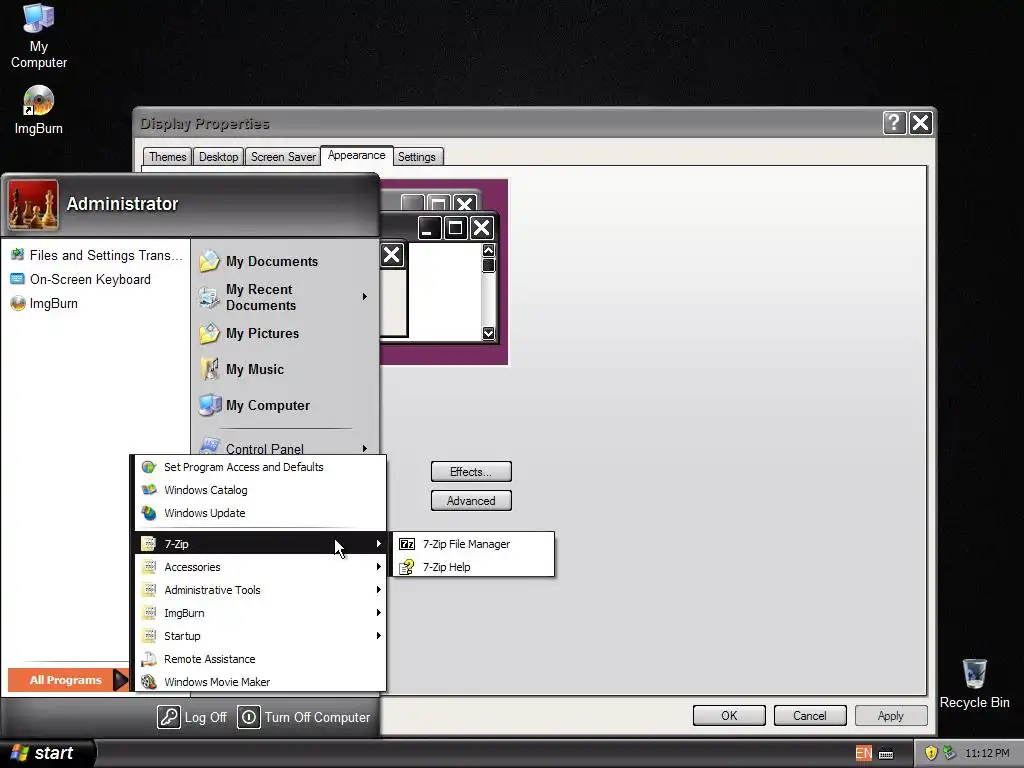Select the Appearance tab
This screenshot has width=1024, height=768.
(x=357, y=155)
